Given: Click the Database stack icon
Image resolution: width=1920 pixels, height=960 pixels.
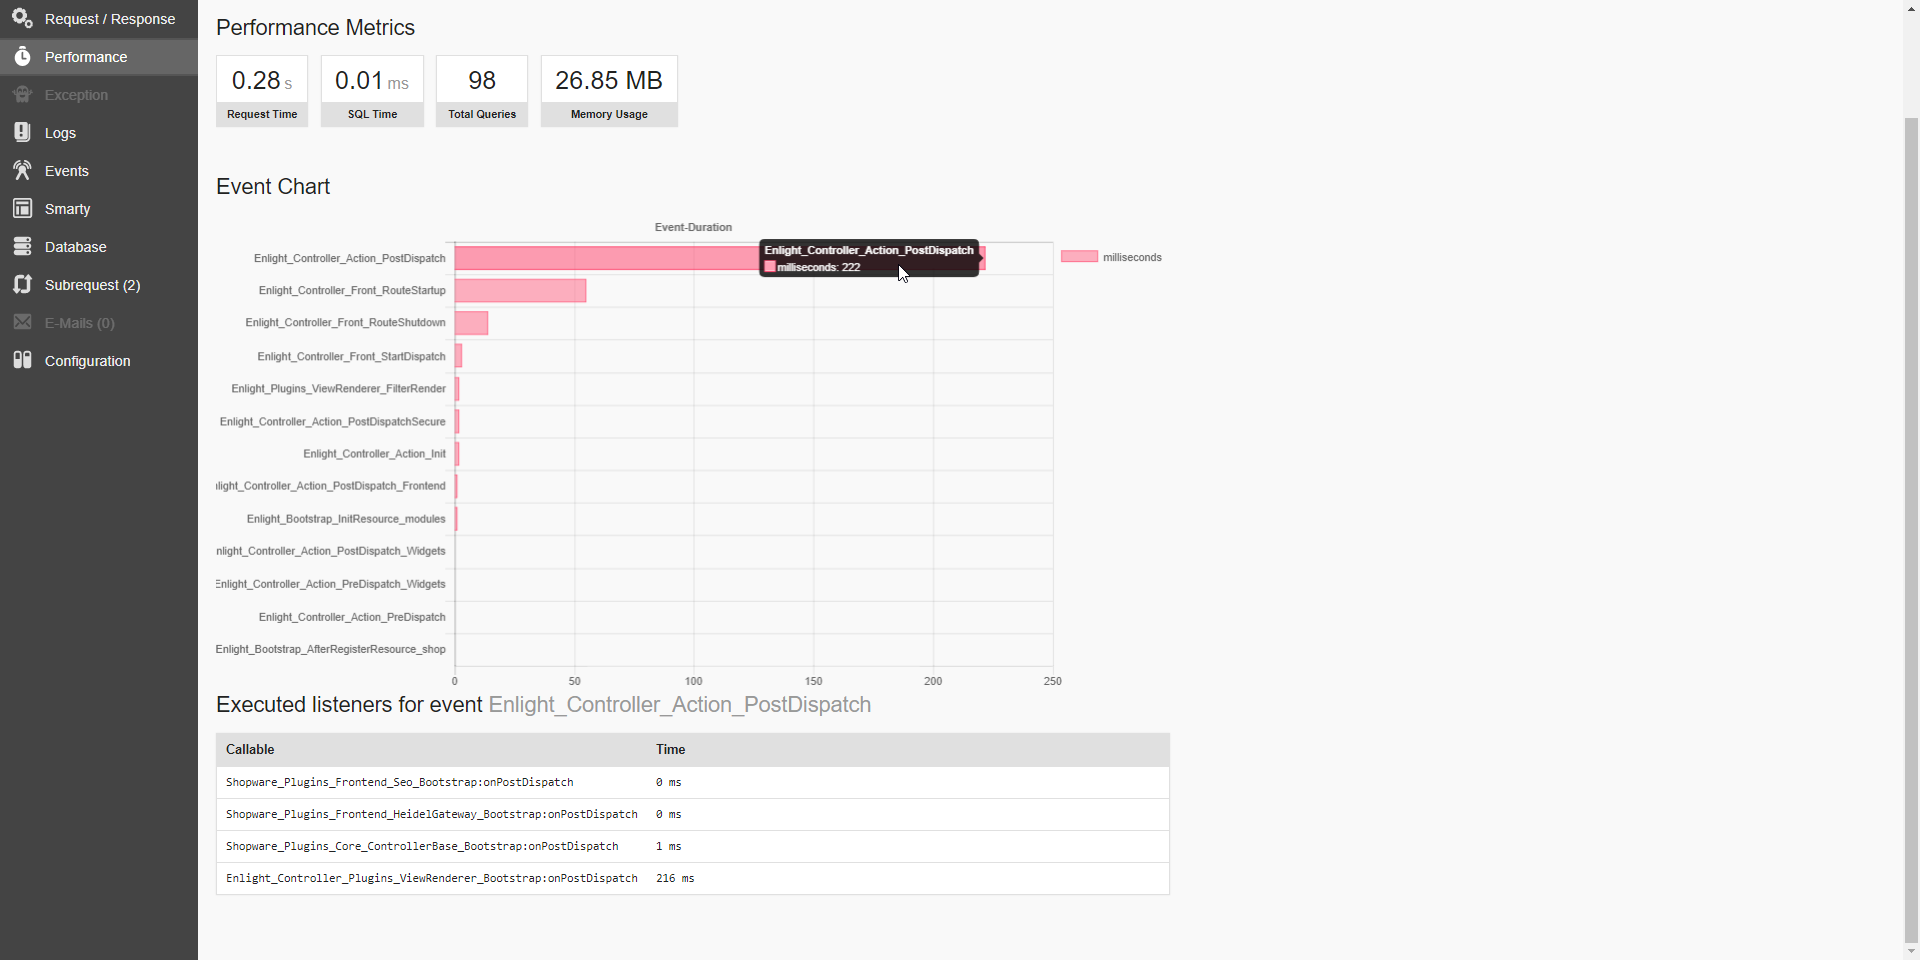Looking at the screenshot, I should [22, 246].
